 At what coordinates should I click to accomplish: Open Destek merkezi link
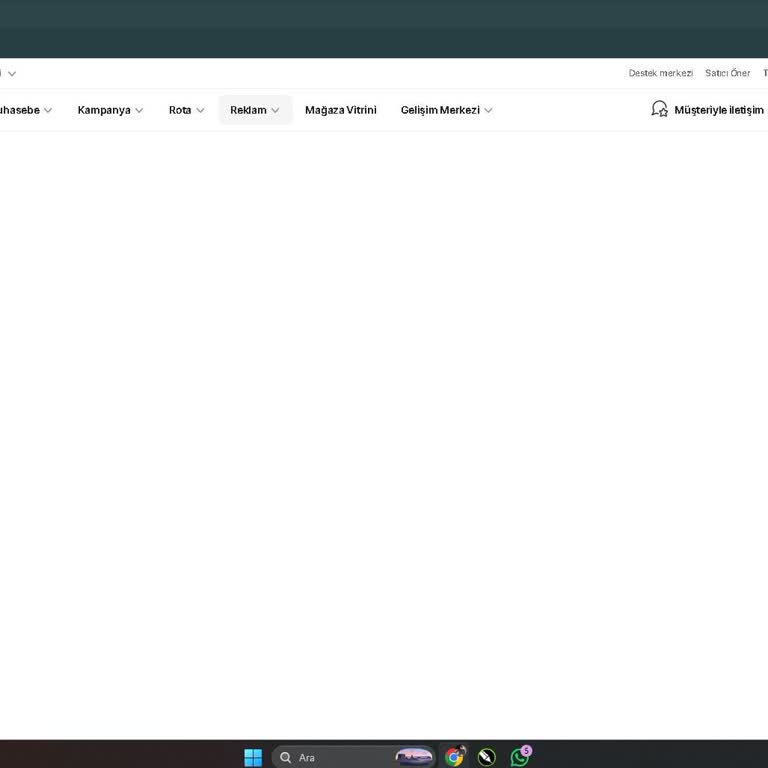click(x=660, y=73)
